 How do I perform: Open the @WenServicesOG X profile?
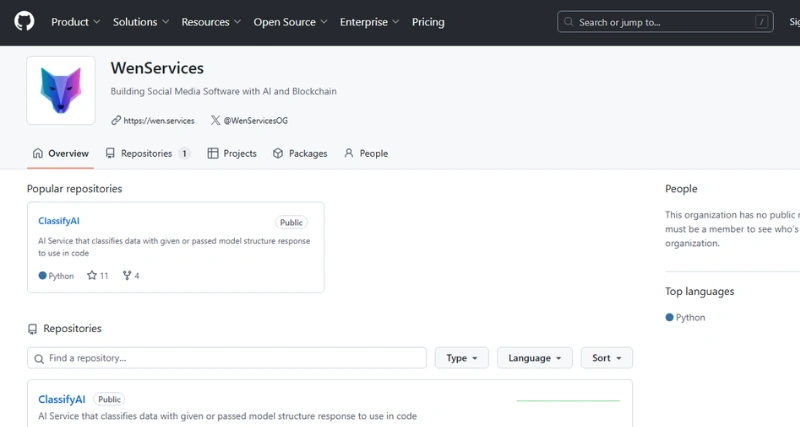(256, 121)
